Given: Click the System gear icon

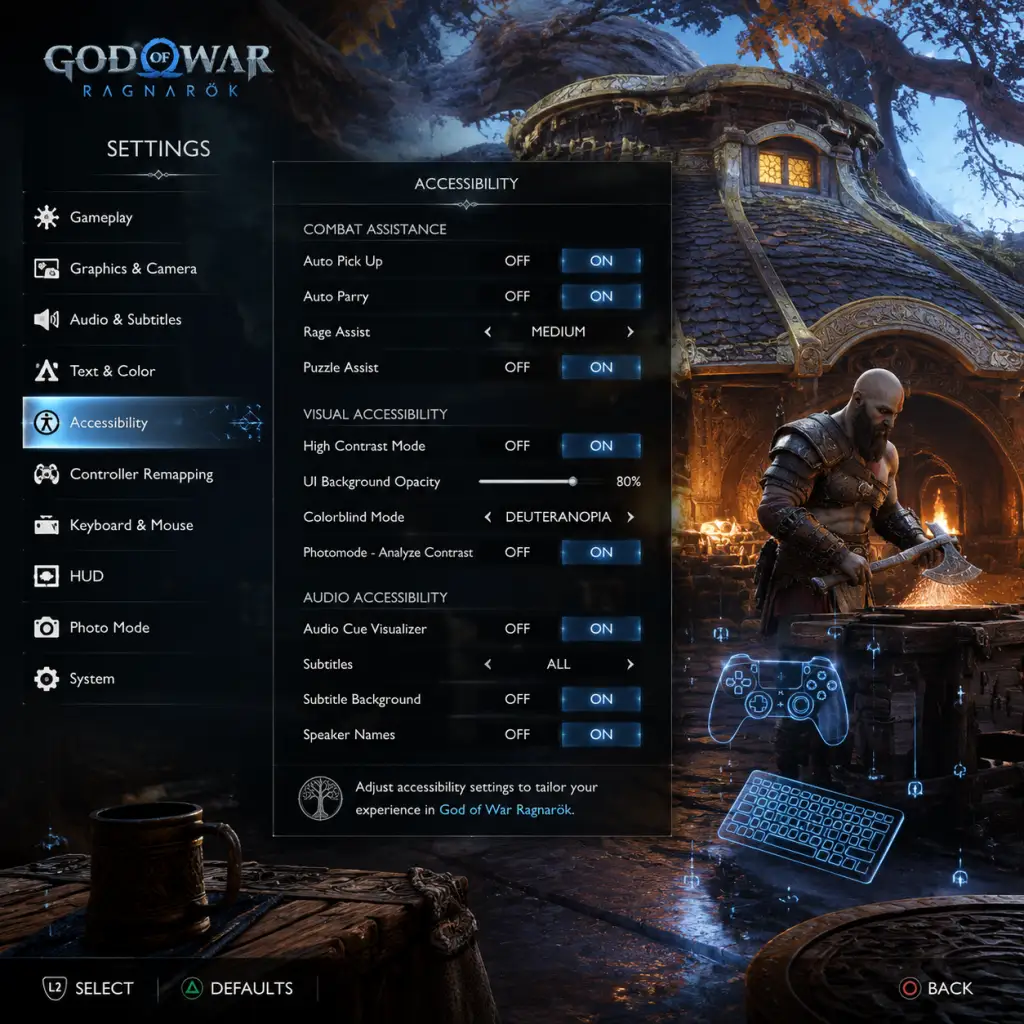Looking at the screenshot, I should tap(46, 679).
